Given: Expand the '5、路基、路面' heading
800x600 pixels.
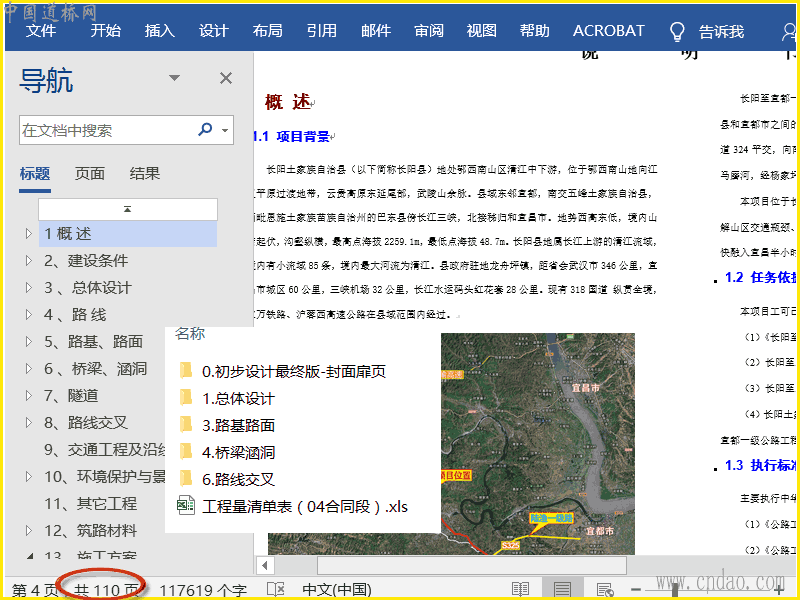Looking at the screenshot, I should tap(28, 342).
